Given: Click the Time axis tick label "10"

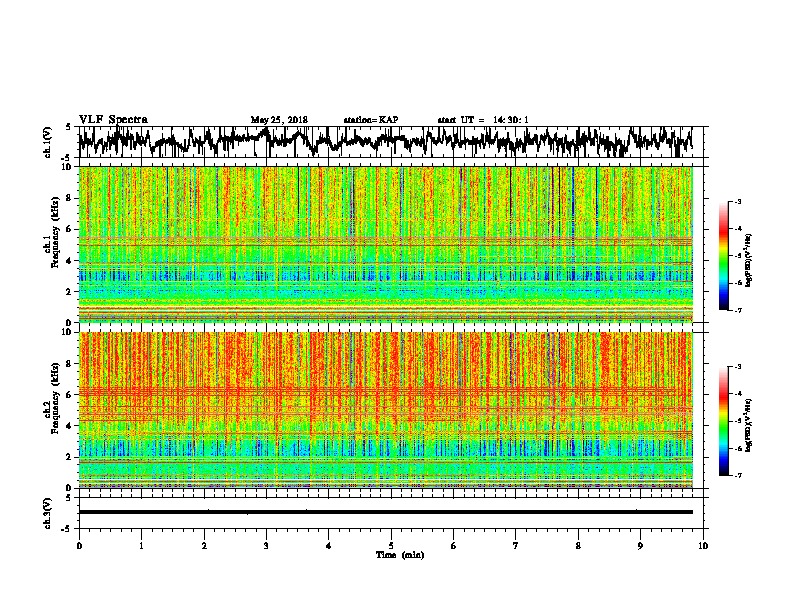Looking at the screenshot, I should click(703, 546).
